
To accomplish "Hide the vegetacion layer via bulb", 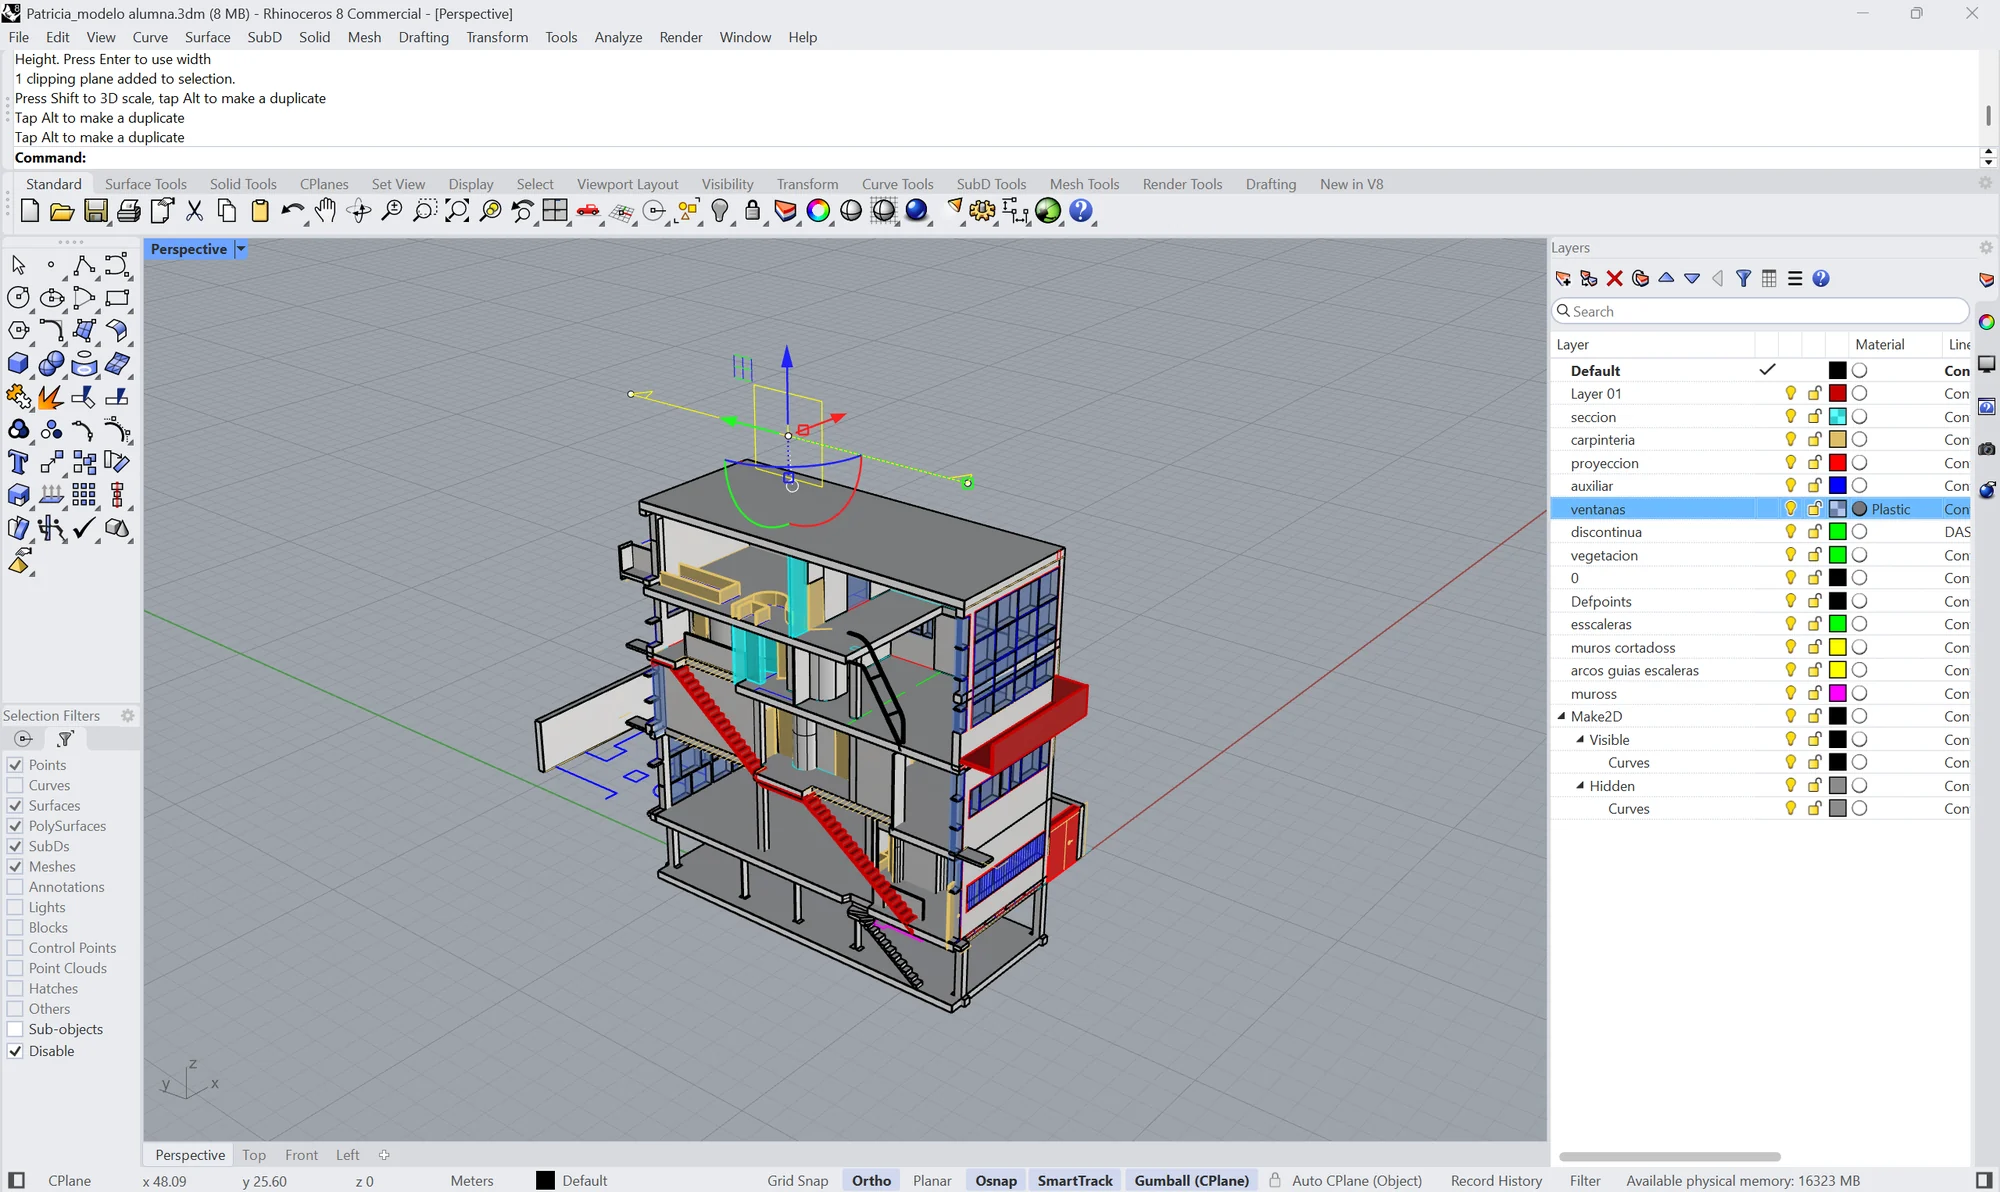I will coord(1791,555).
